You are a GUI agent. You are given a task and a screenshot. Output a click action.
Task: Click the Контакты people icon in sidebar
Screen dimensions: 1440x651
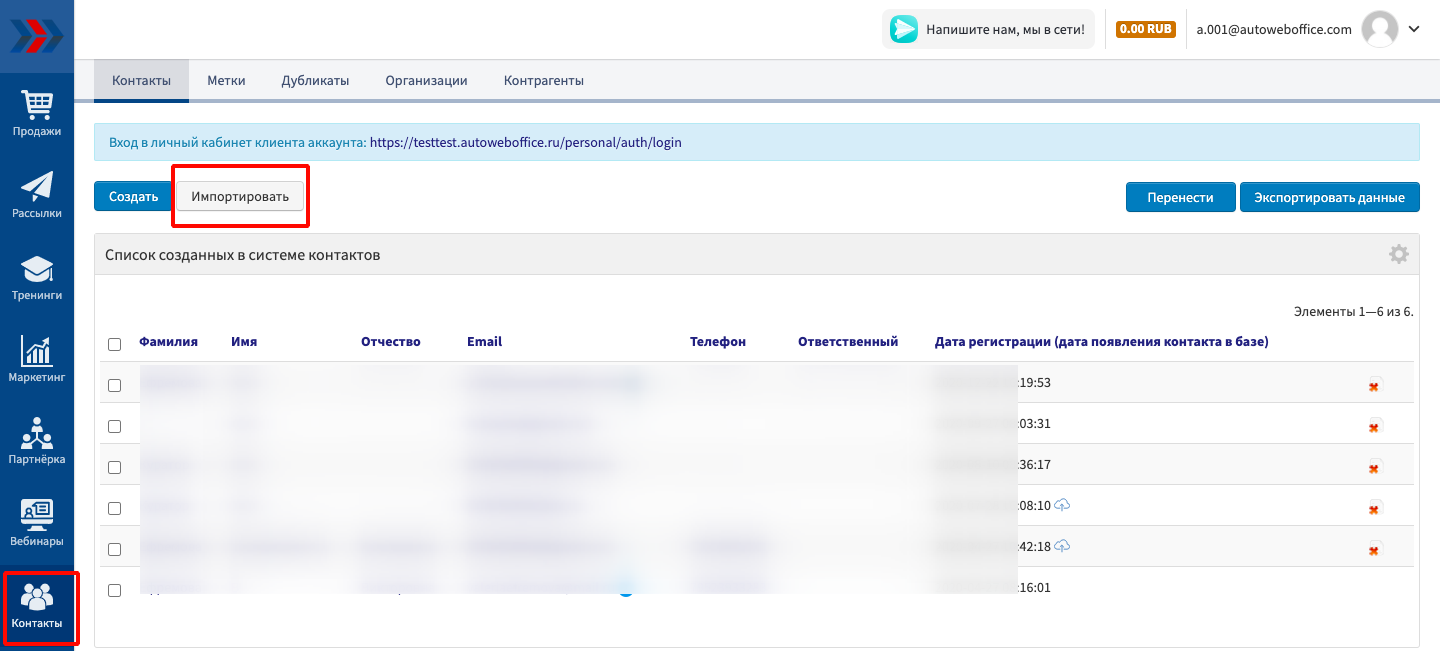click(x=37, y=606)
